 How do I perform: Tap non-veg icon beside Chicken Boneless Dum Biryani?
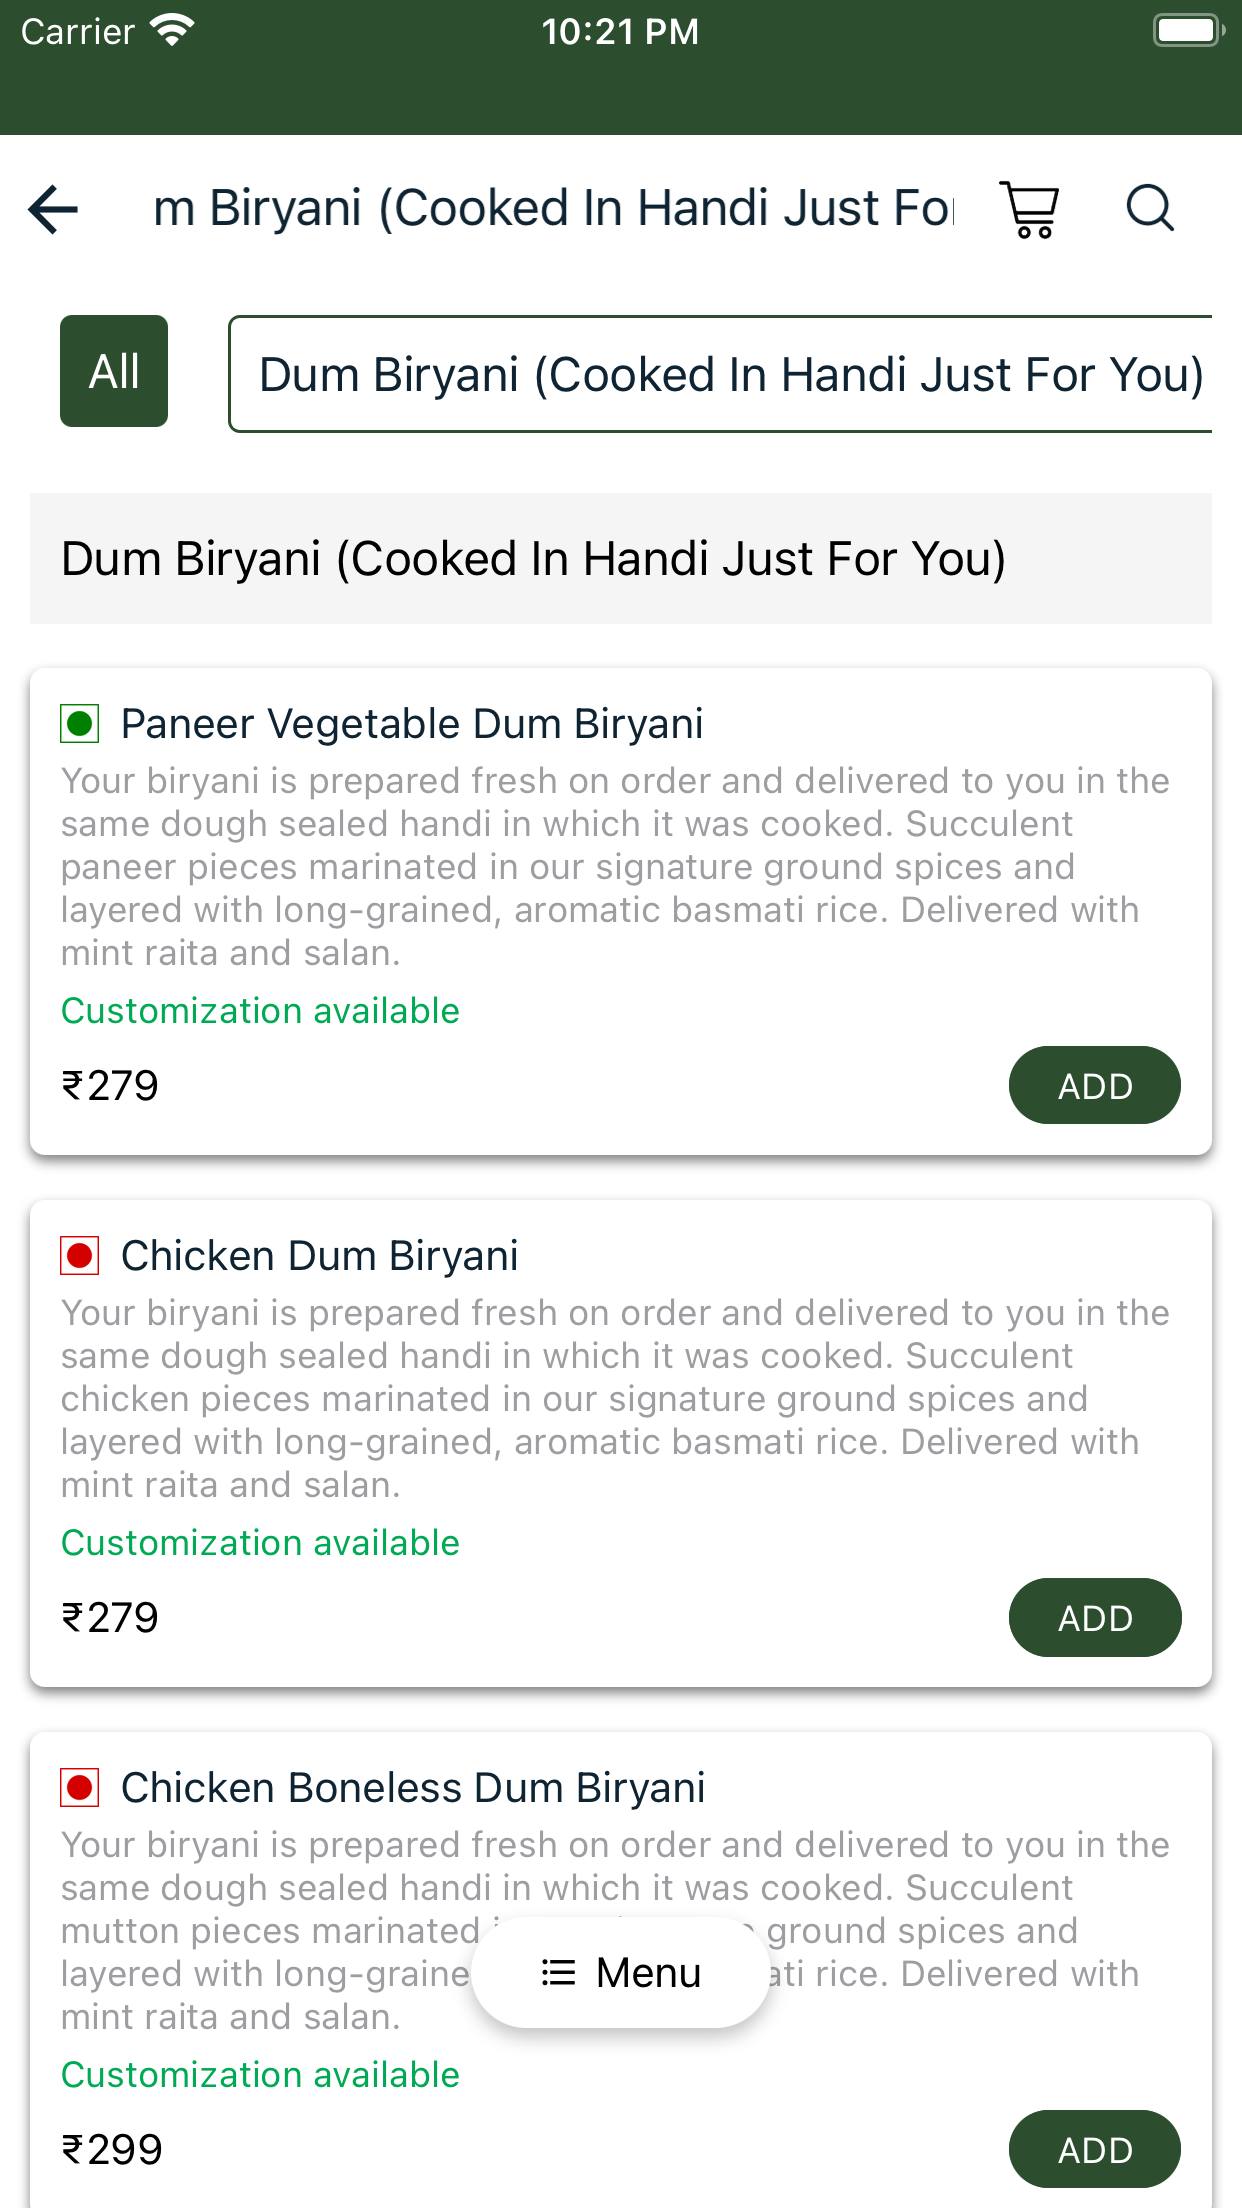(80, 1787)
